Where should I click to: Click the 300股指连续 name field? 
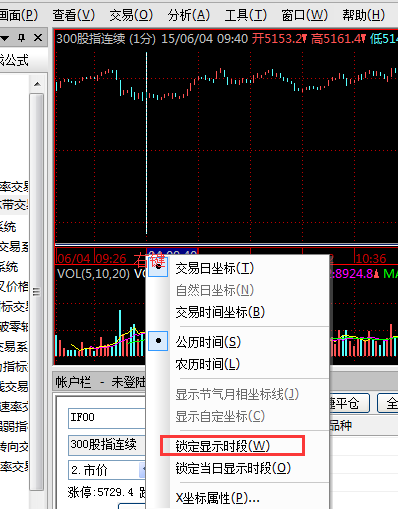coord(107,445)
